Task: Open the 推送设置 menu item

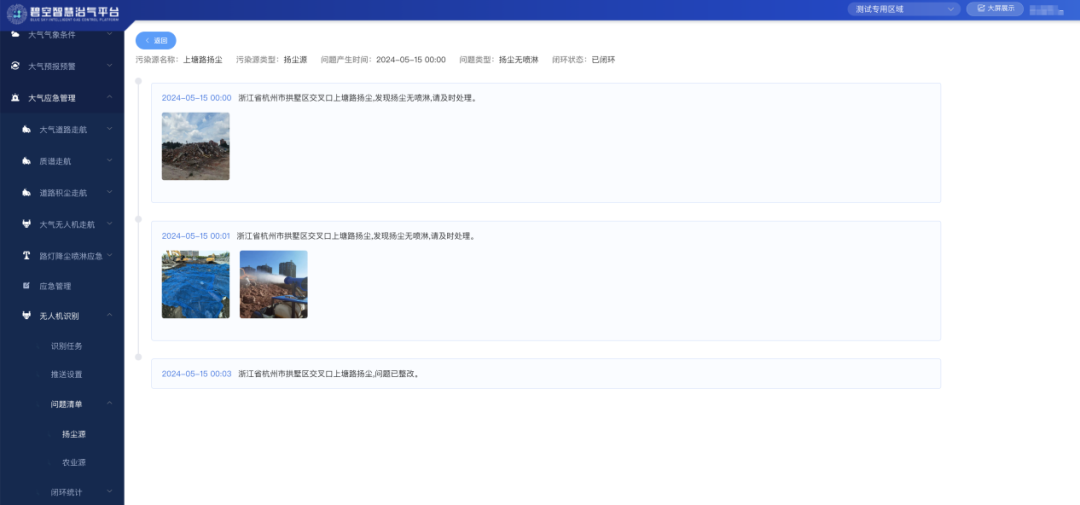Action: tap(66, 374)
